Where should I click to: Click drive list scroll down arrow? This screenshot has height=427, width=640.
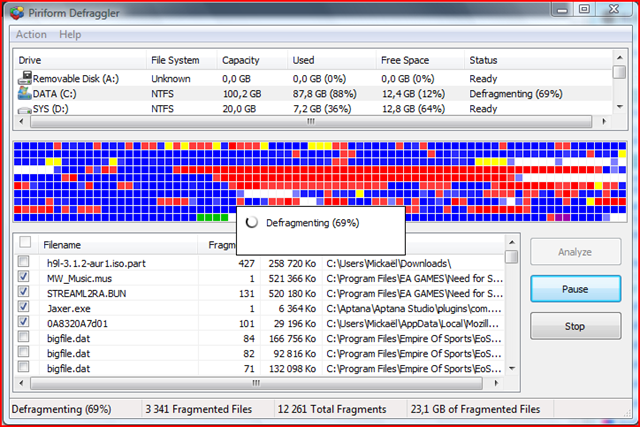click(x=620, y=107)
